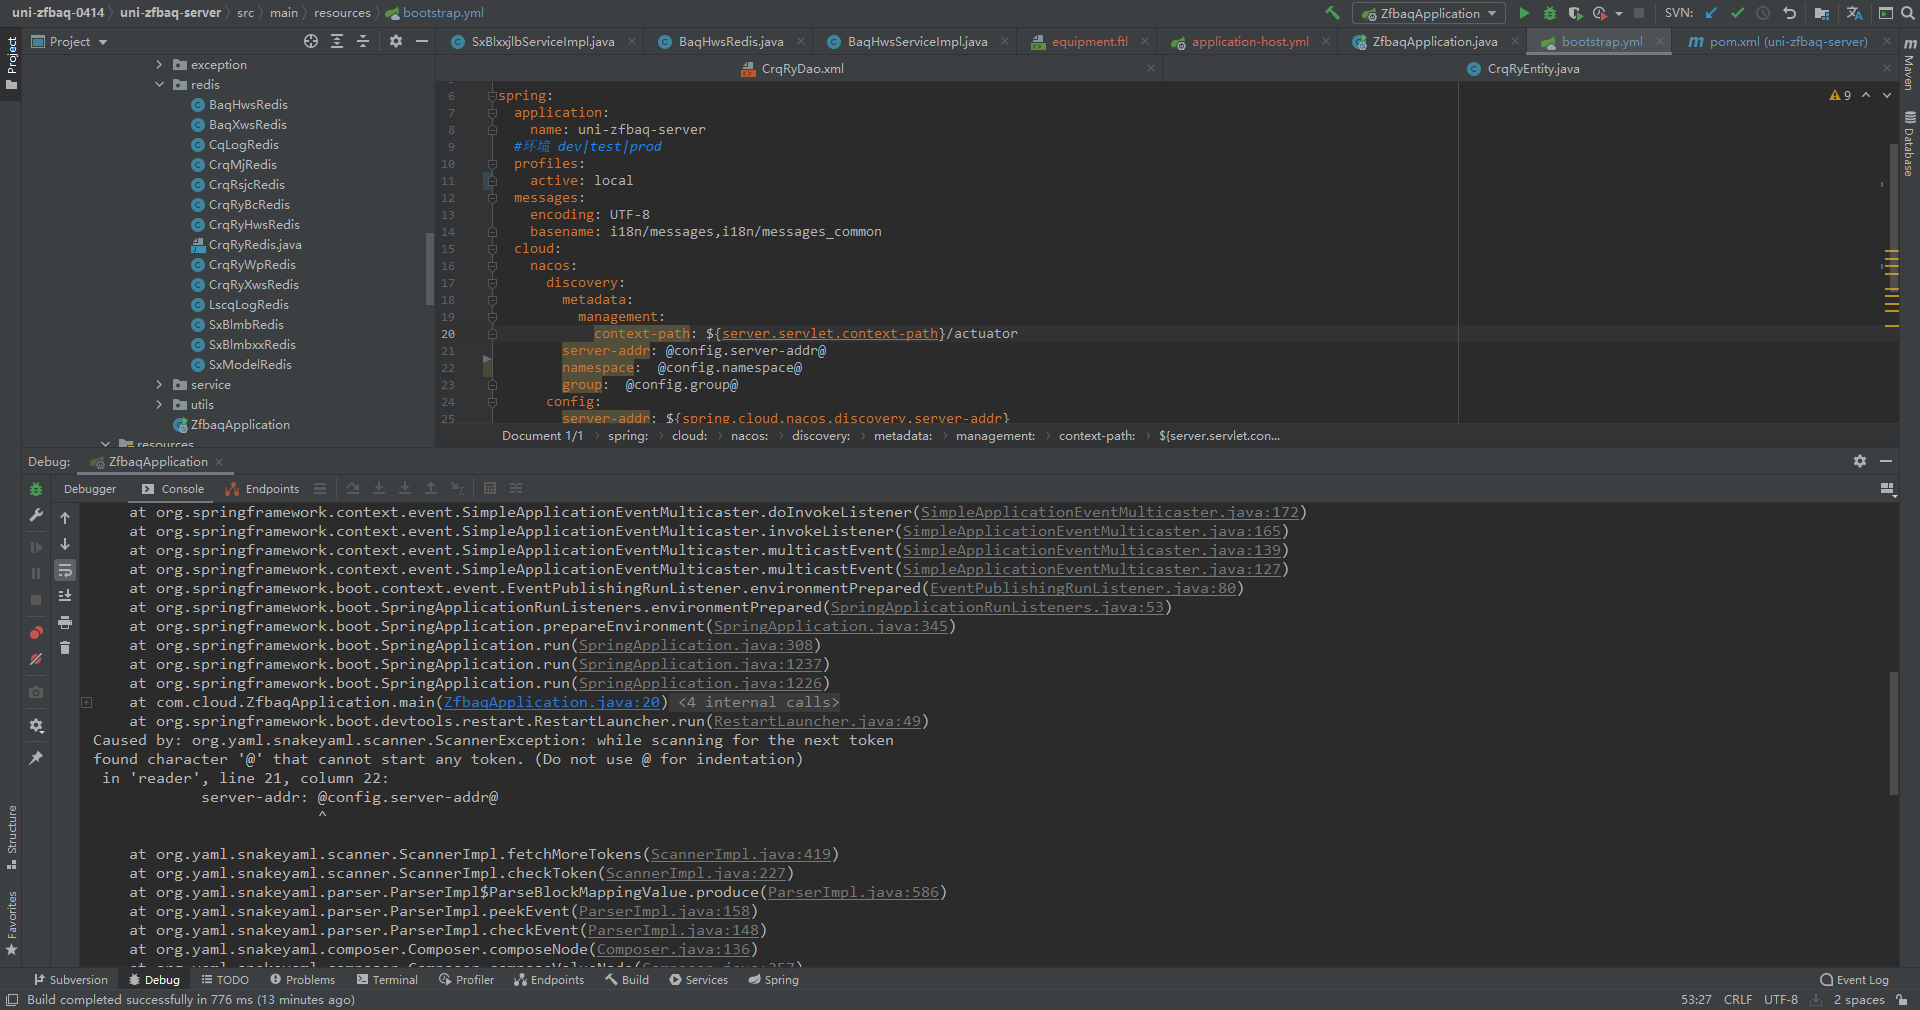
Task: Open ZfbaqApplication.java:20 link in stack trace
Action: pyautogui.click(x=552, y=702)
